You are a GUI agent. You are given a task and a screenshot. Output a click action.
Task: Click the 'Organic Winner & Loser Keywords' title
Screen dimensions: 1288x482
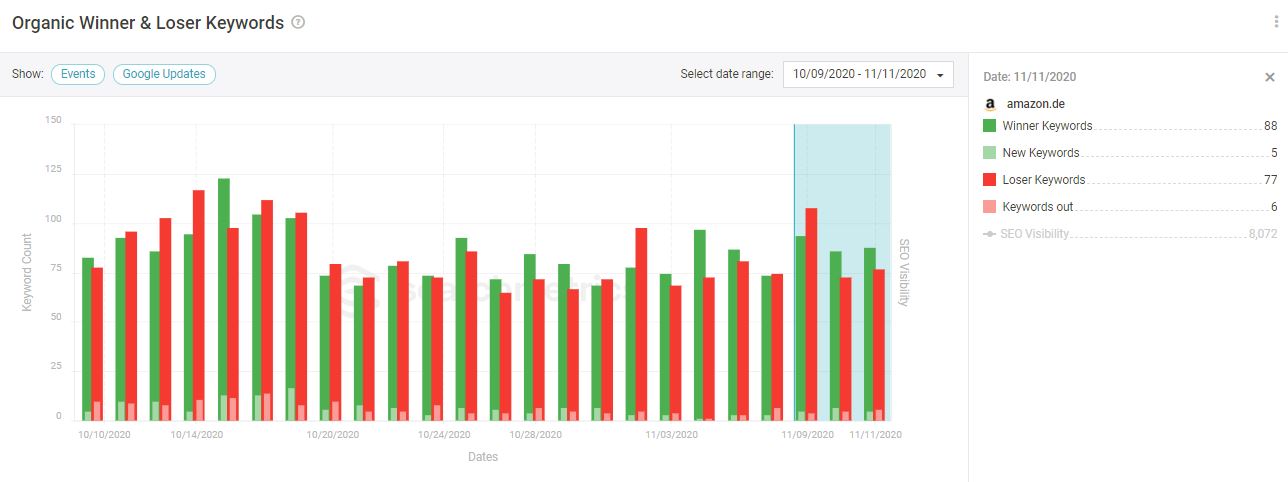148,23
